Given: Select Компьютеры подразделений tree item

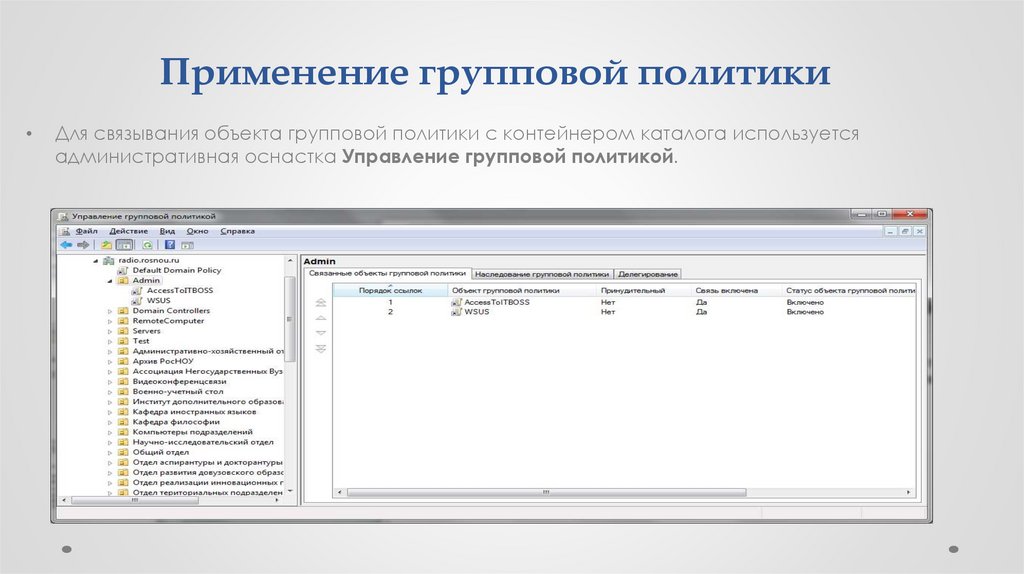Looking at the screenshot, I should pos(192,432).
